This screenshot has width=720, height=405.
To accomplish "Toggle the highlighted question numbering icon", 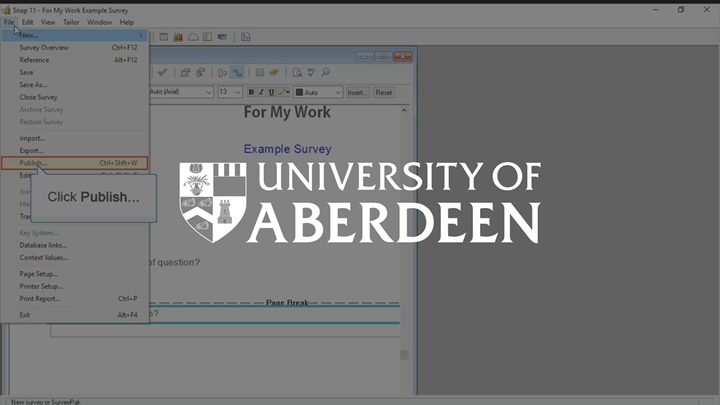I will [x=237, y=72].
